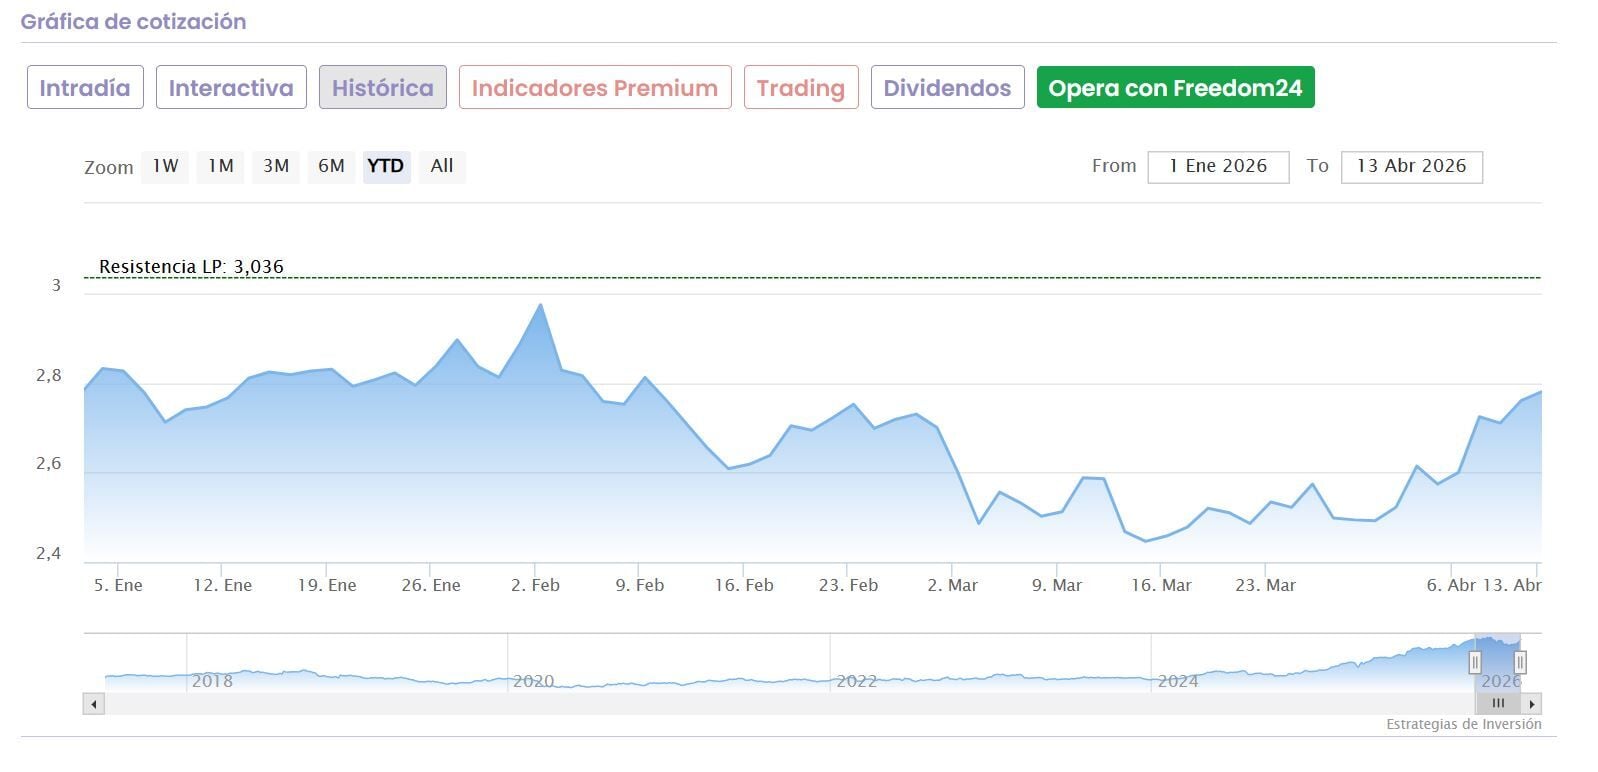This screenshot has width=1598, height=772.
Task: Open Indicadores Premium
Action: [x=595, y=88]
